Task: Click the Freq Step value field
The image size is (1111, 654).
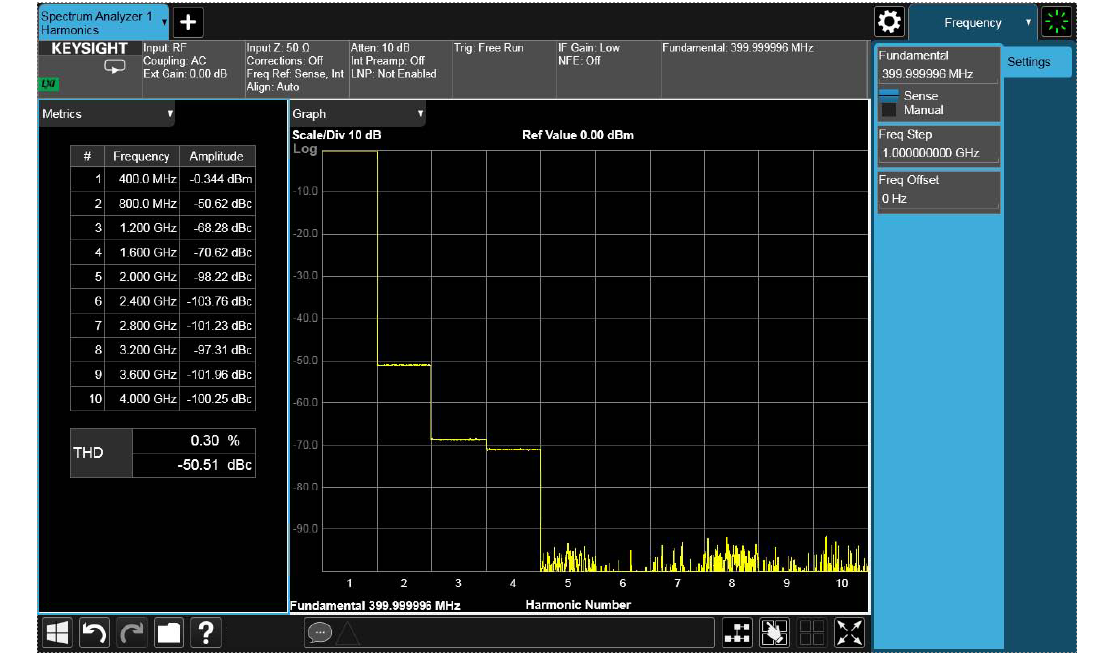Action: 938,153
